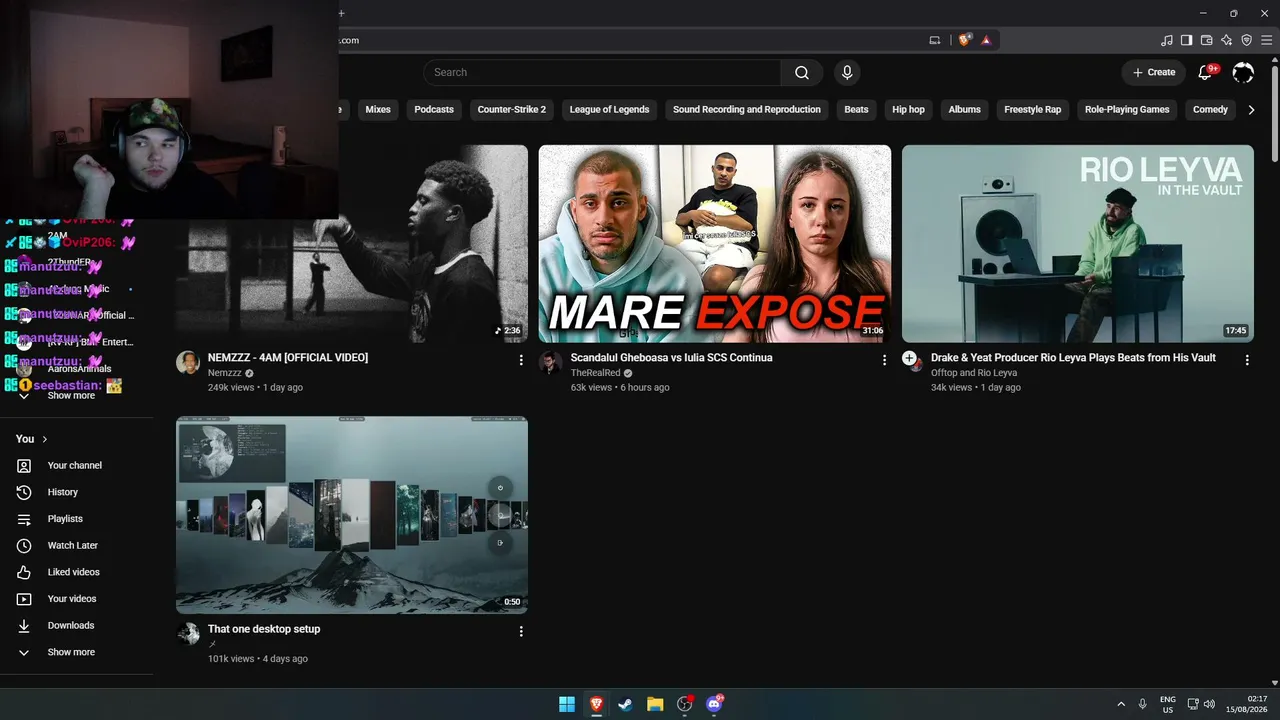The height and width of the screenshot is (720, 1280).
Task: Toggle the Brave sidebar panel icon
Action: coord(1187,40)
